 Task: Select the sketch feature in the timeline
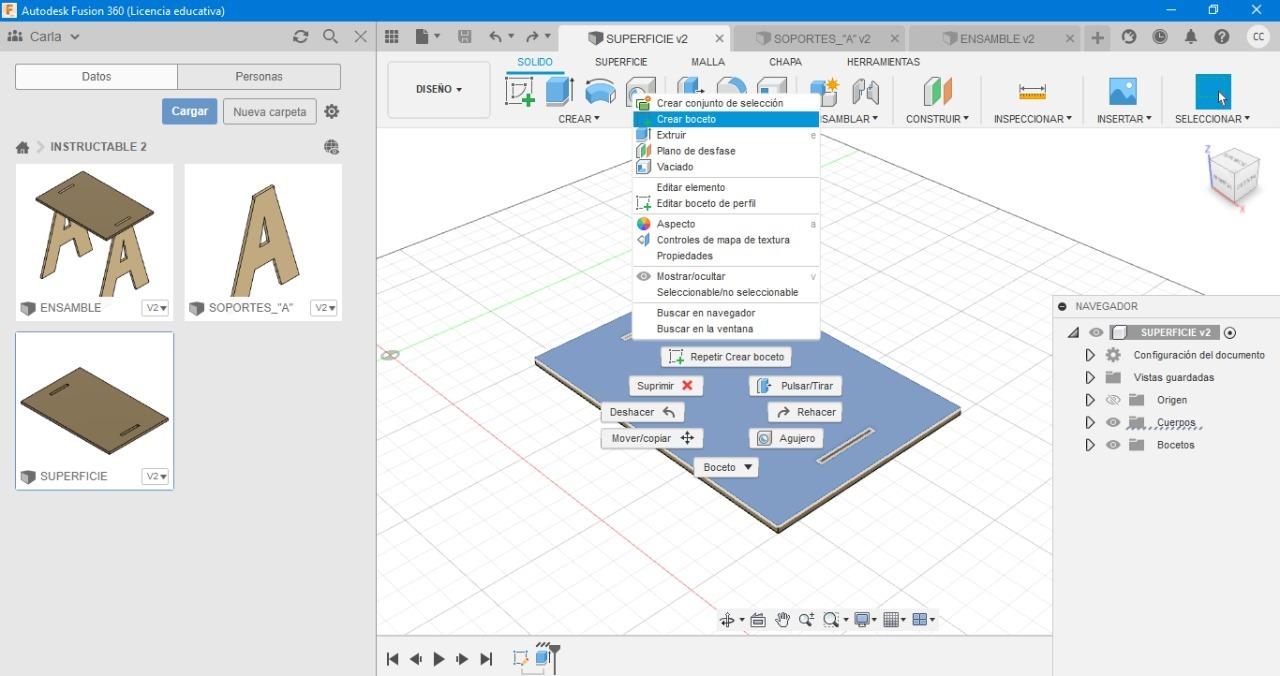click(x=520, y=658)
